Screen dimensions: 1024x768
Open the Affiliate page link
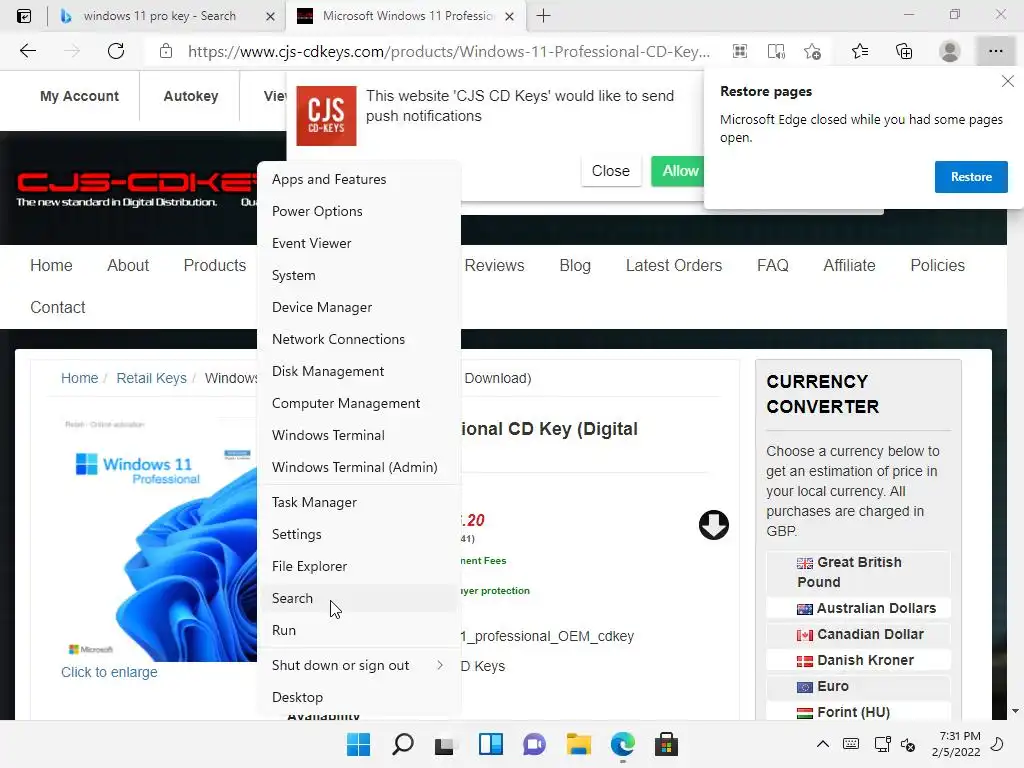[x=849, y=265]
